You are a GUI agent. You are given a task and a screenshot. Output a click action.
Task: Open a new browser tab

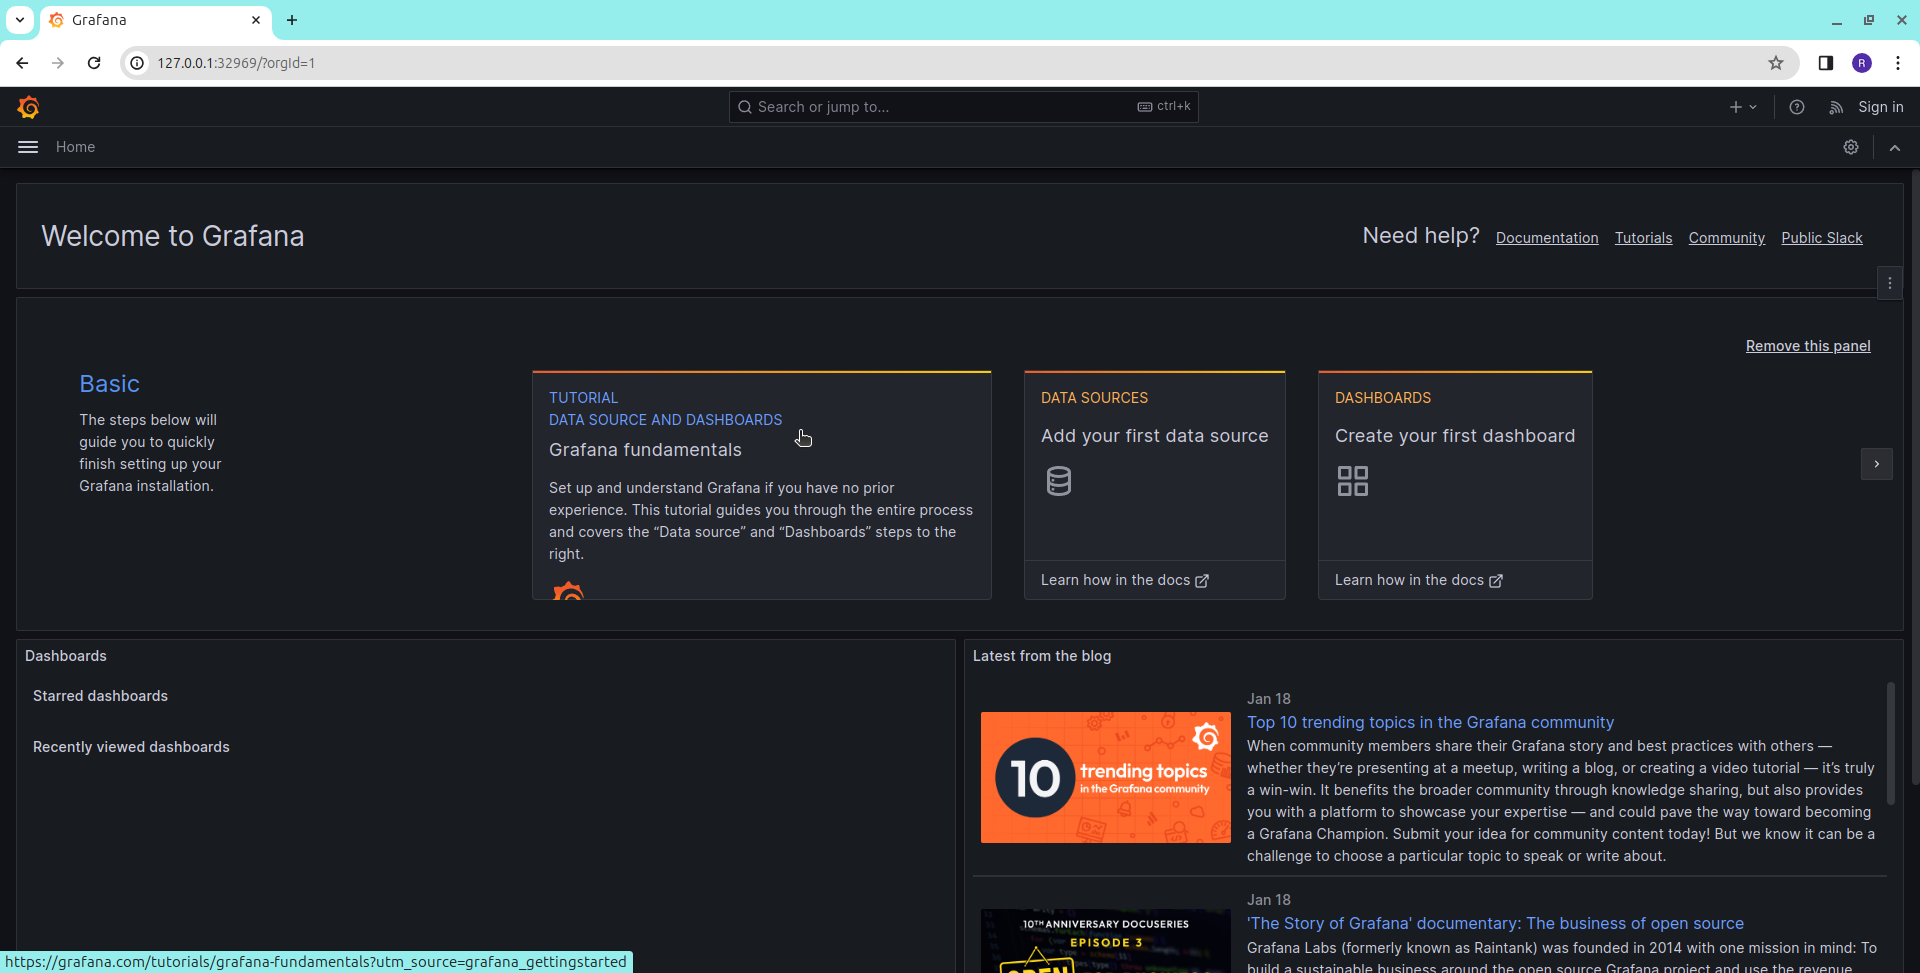tap(292, 20)
